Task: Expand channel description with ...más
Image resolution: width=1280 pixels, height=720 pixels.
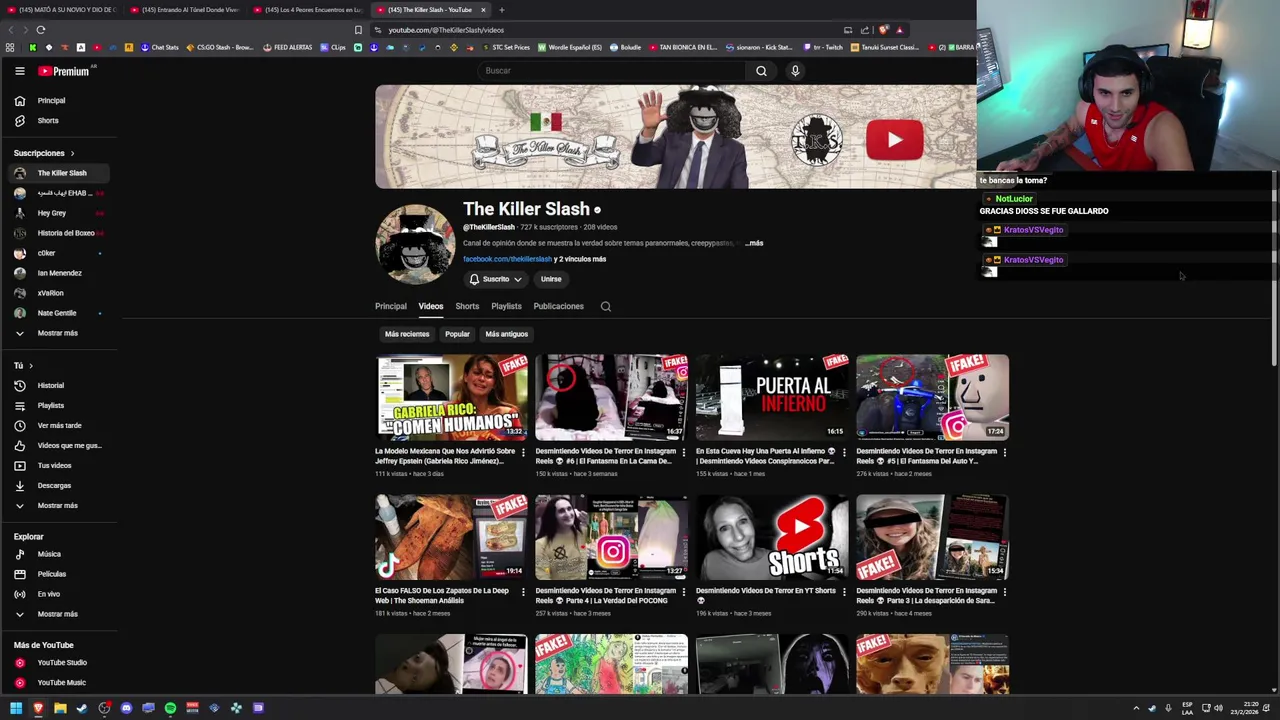Action: (753, 243)
